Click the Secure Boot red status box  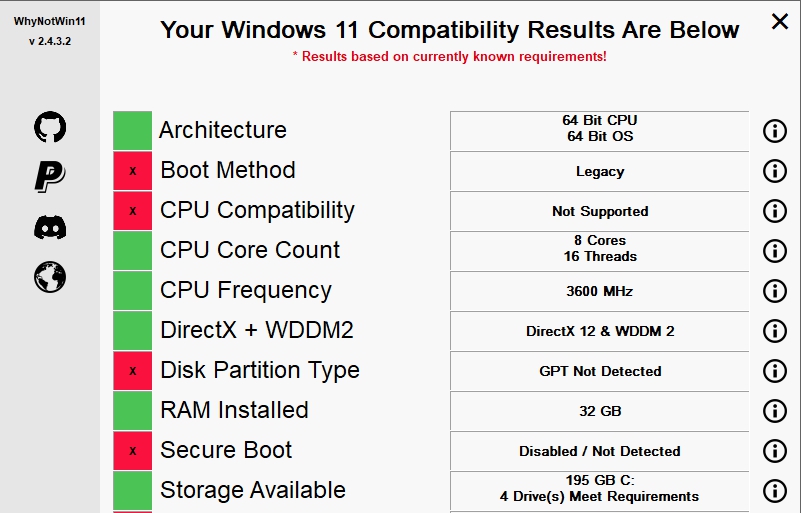132,451
